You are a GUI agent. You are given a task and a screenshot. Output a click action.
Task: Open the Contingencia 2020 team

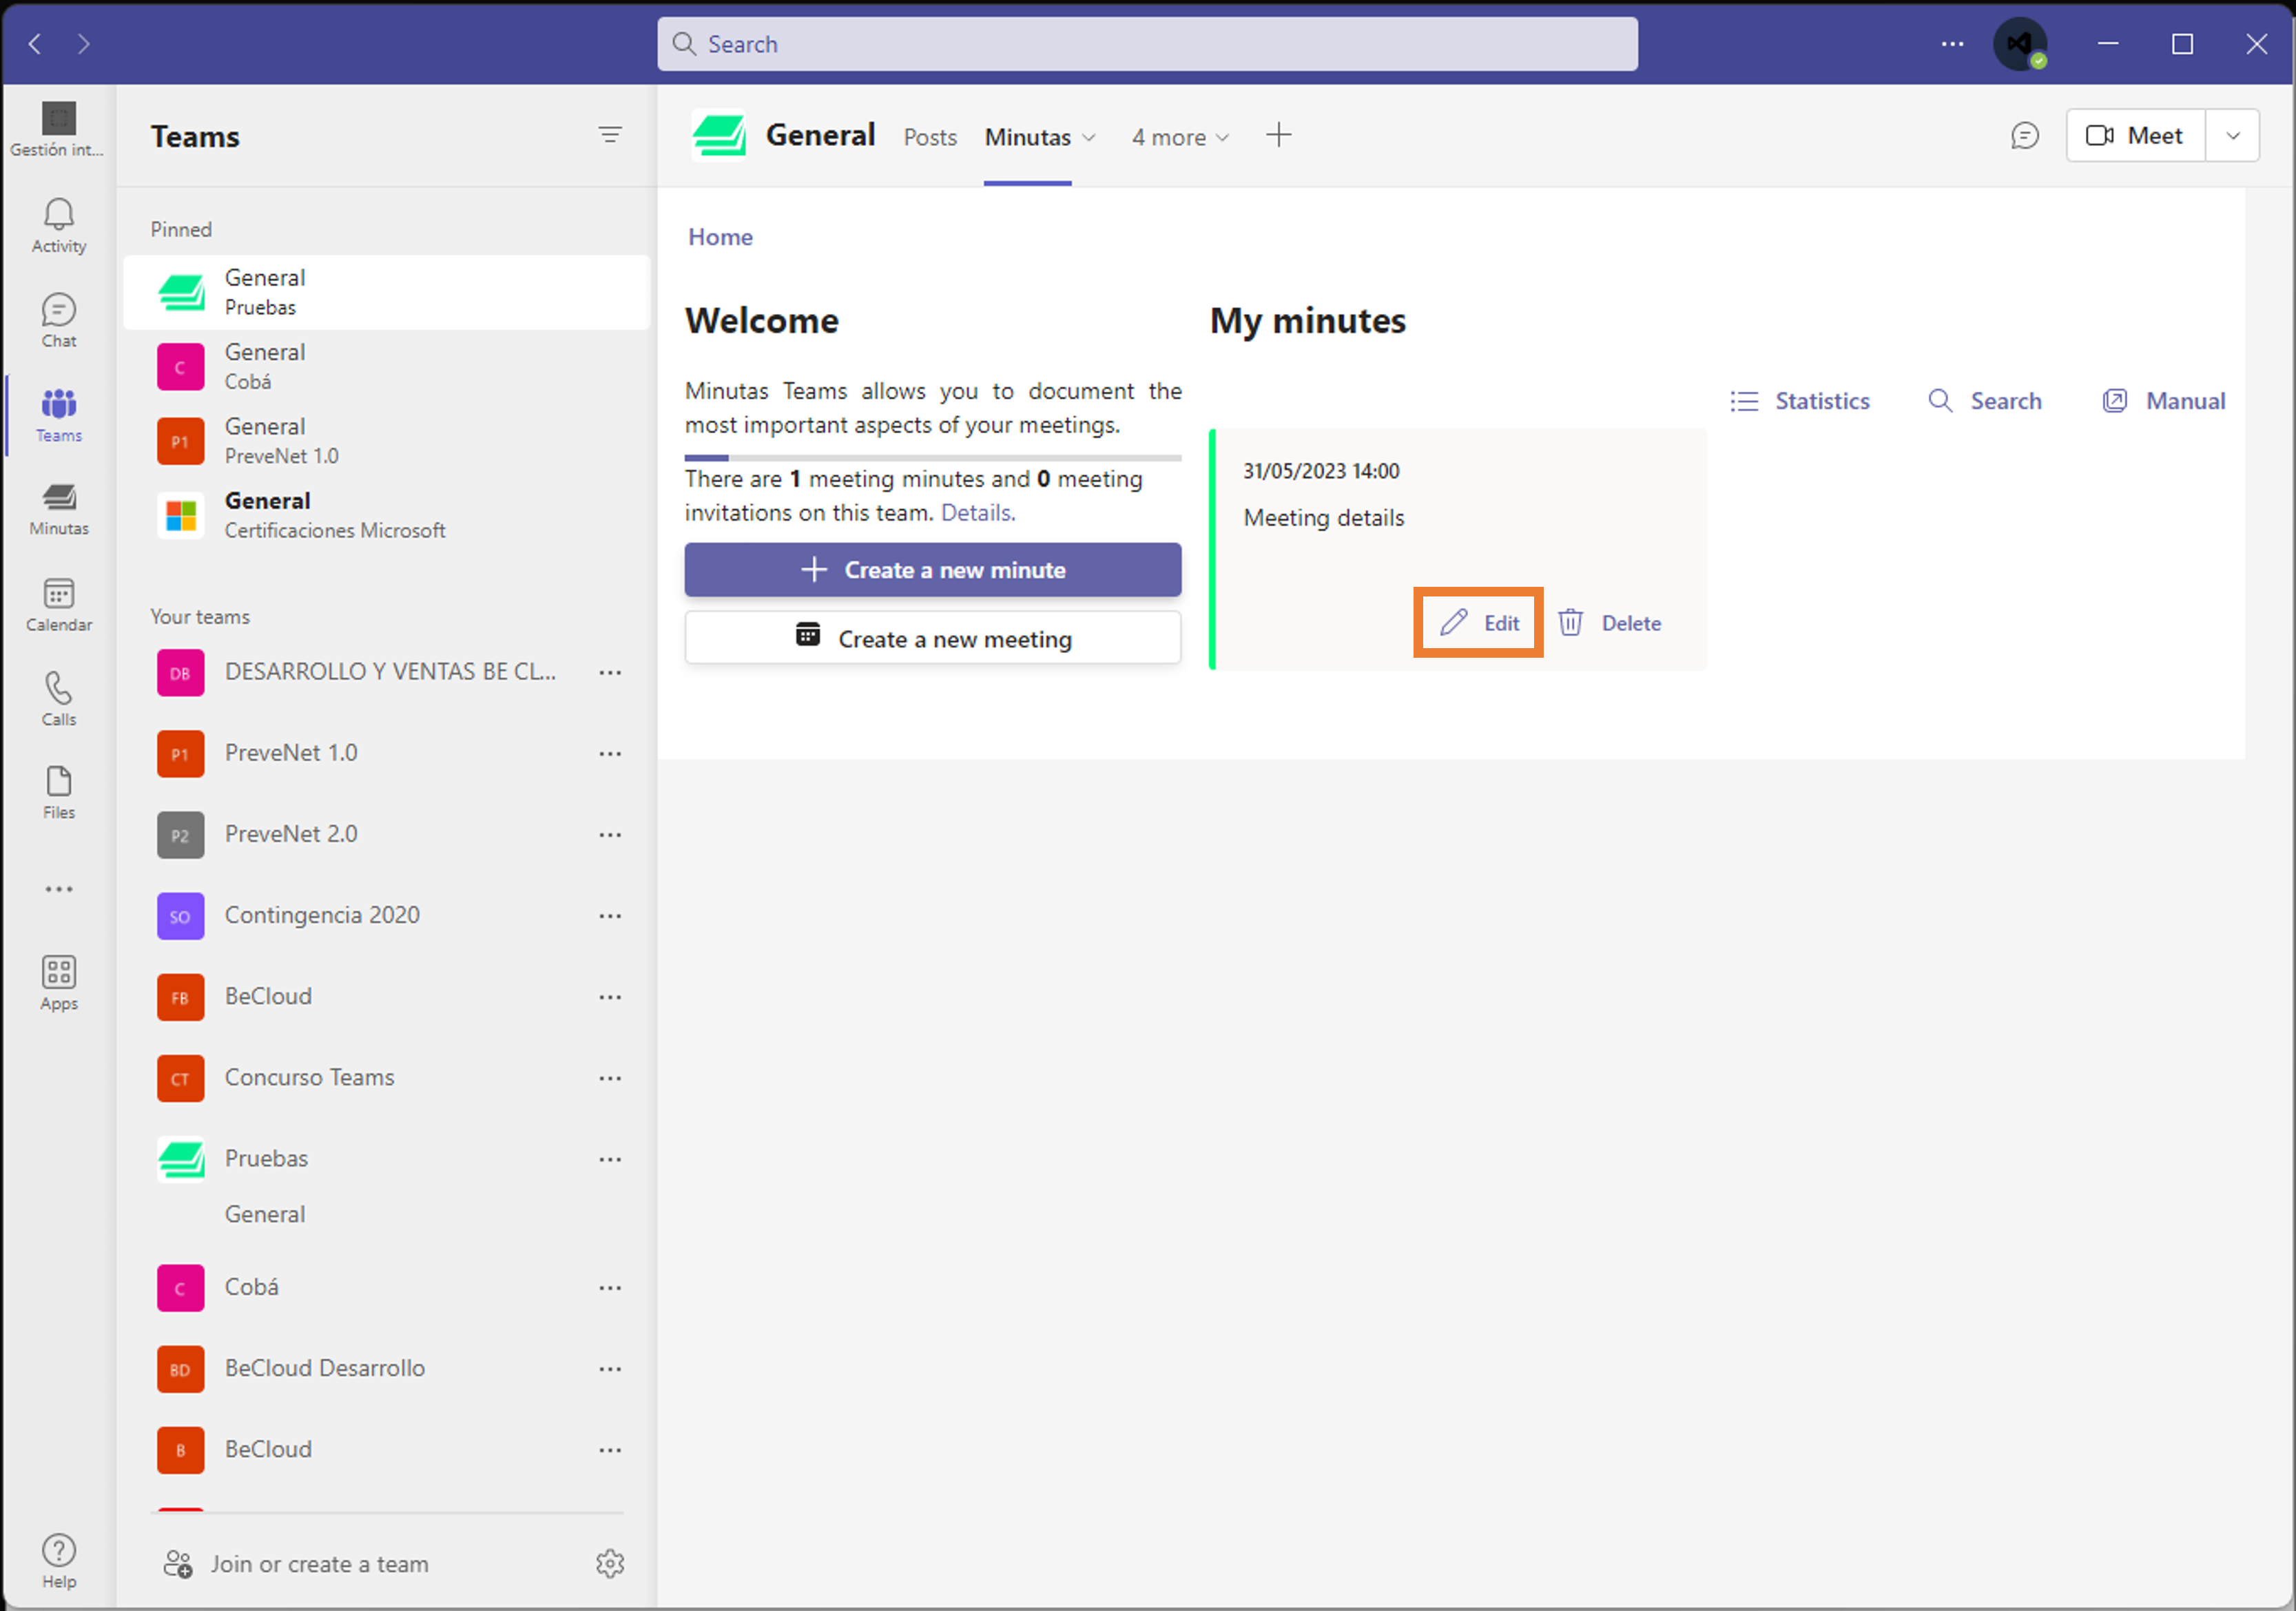(x=387, y=916)
